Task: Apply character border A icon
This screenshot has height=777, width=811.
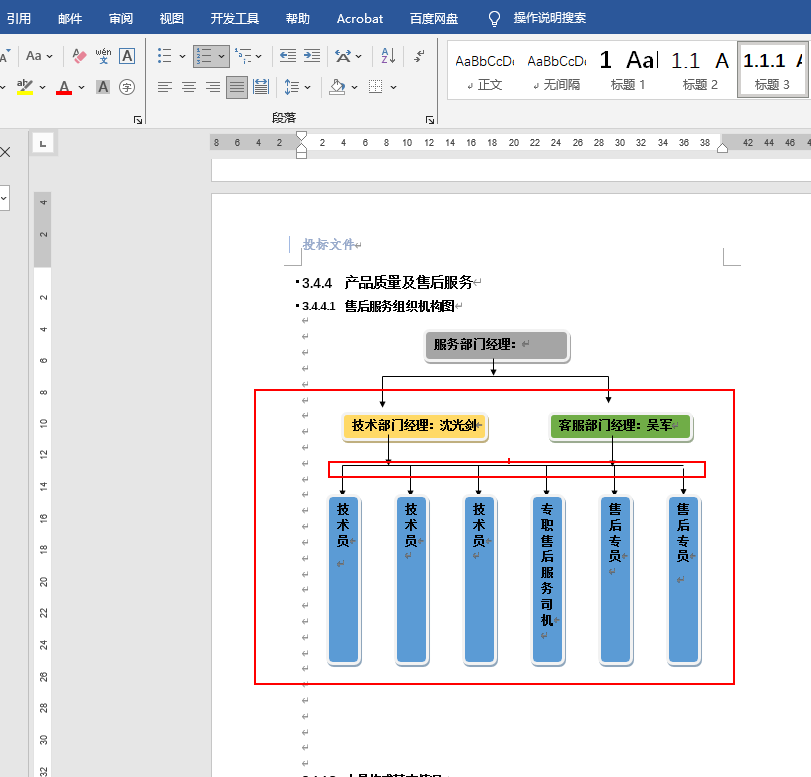Action: [127, 56]
